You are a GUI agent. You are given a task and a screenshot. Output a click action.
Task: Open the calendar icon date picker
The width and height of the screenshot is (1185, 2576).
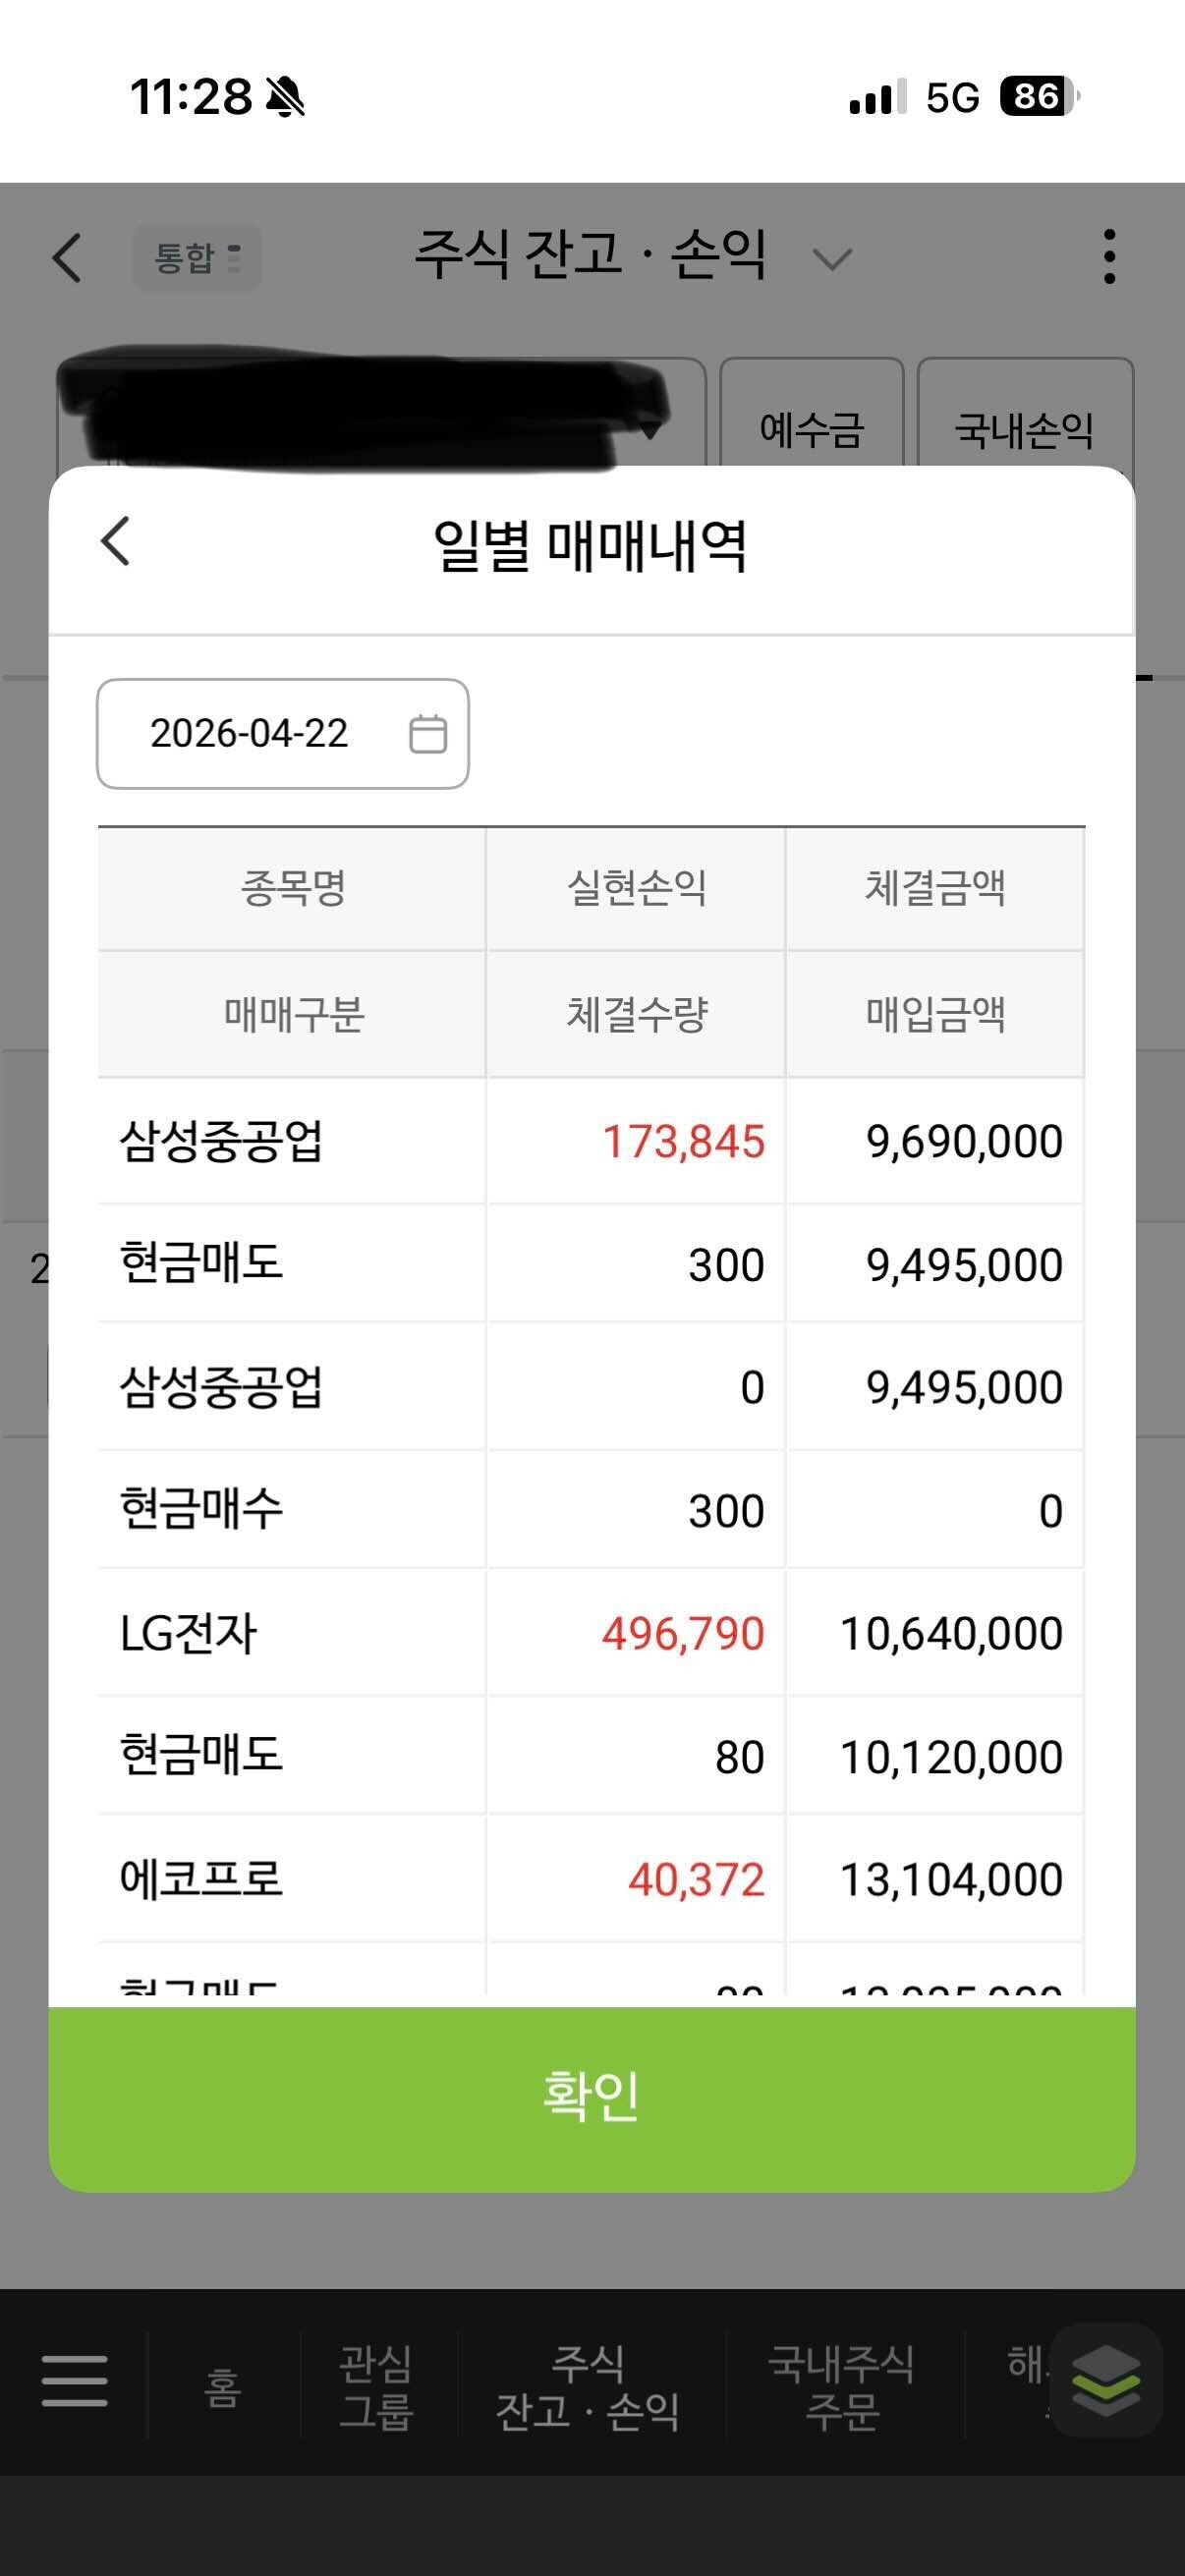coord(428,734)
